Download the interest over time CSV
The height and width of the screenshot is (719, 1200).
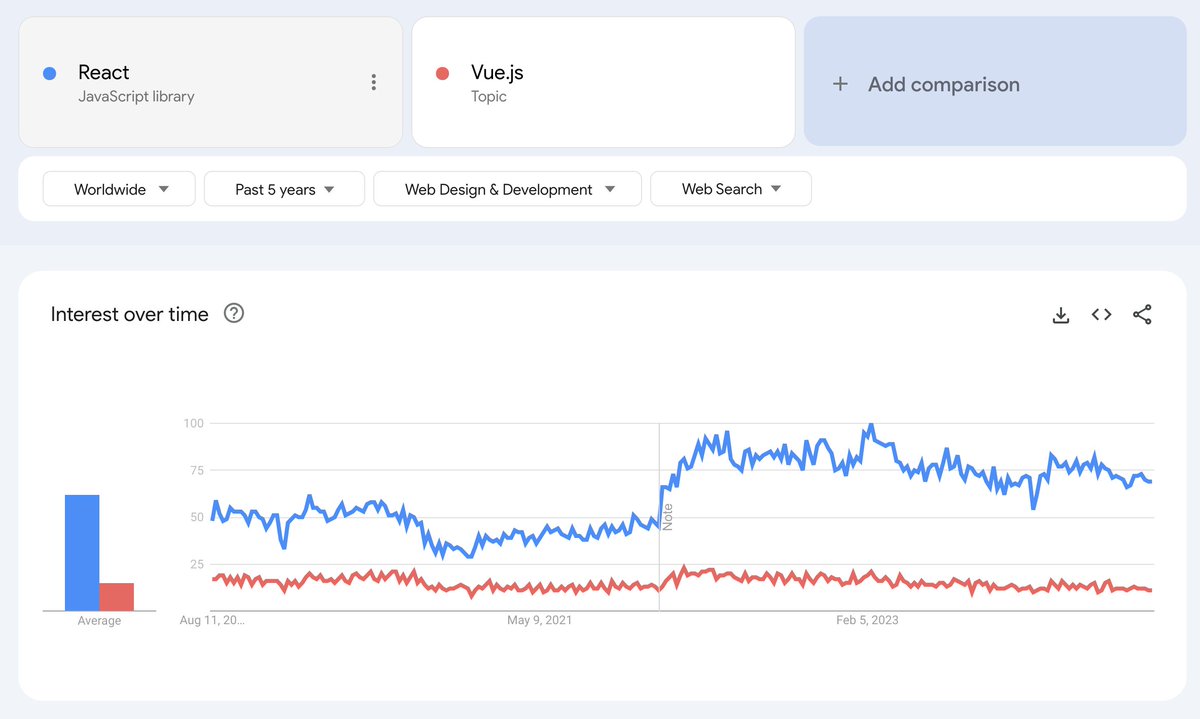click(1061, 315)
